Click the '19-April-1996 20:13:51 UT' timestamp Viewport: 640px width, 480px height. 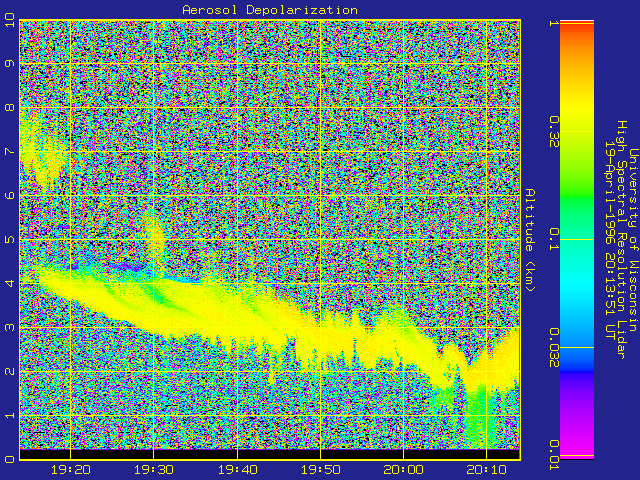(x=610, y=240)
